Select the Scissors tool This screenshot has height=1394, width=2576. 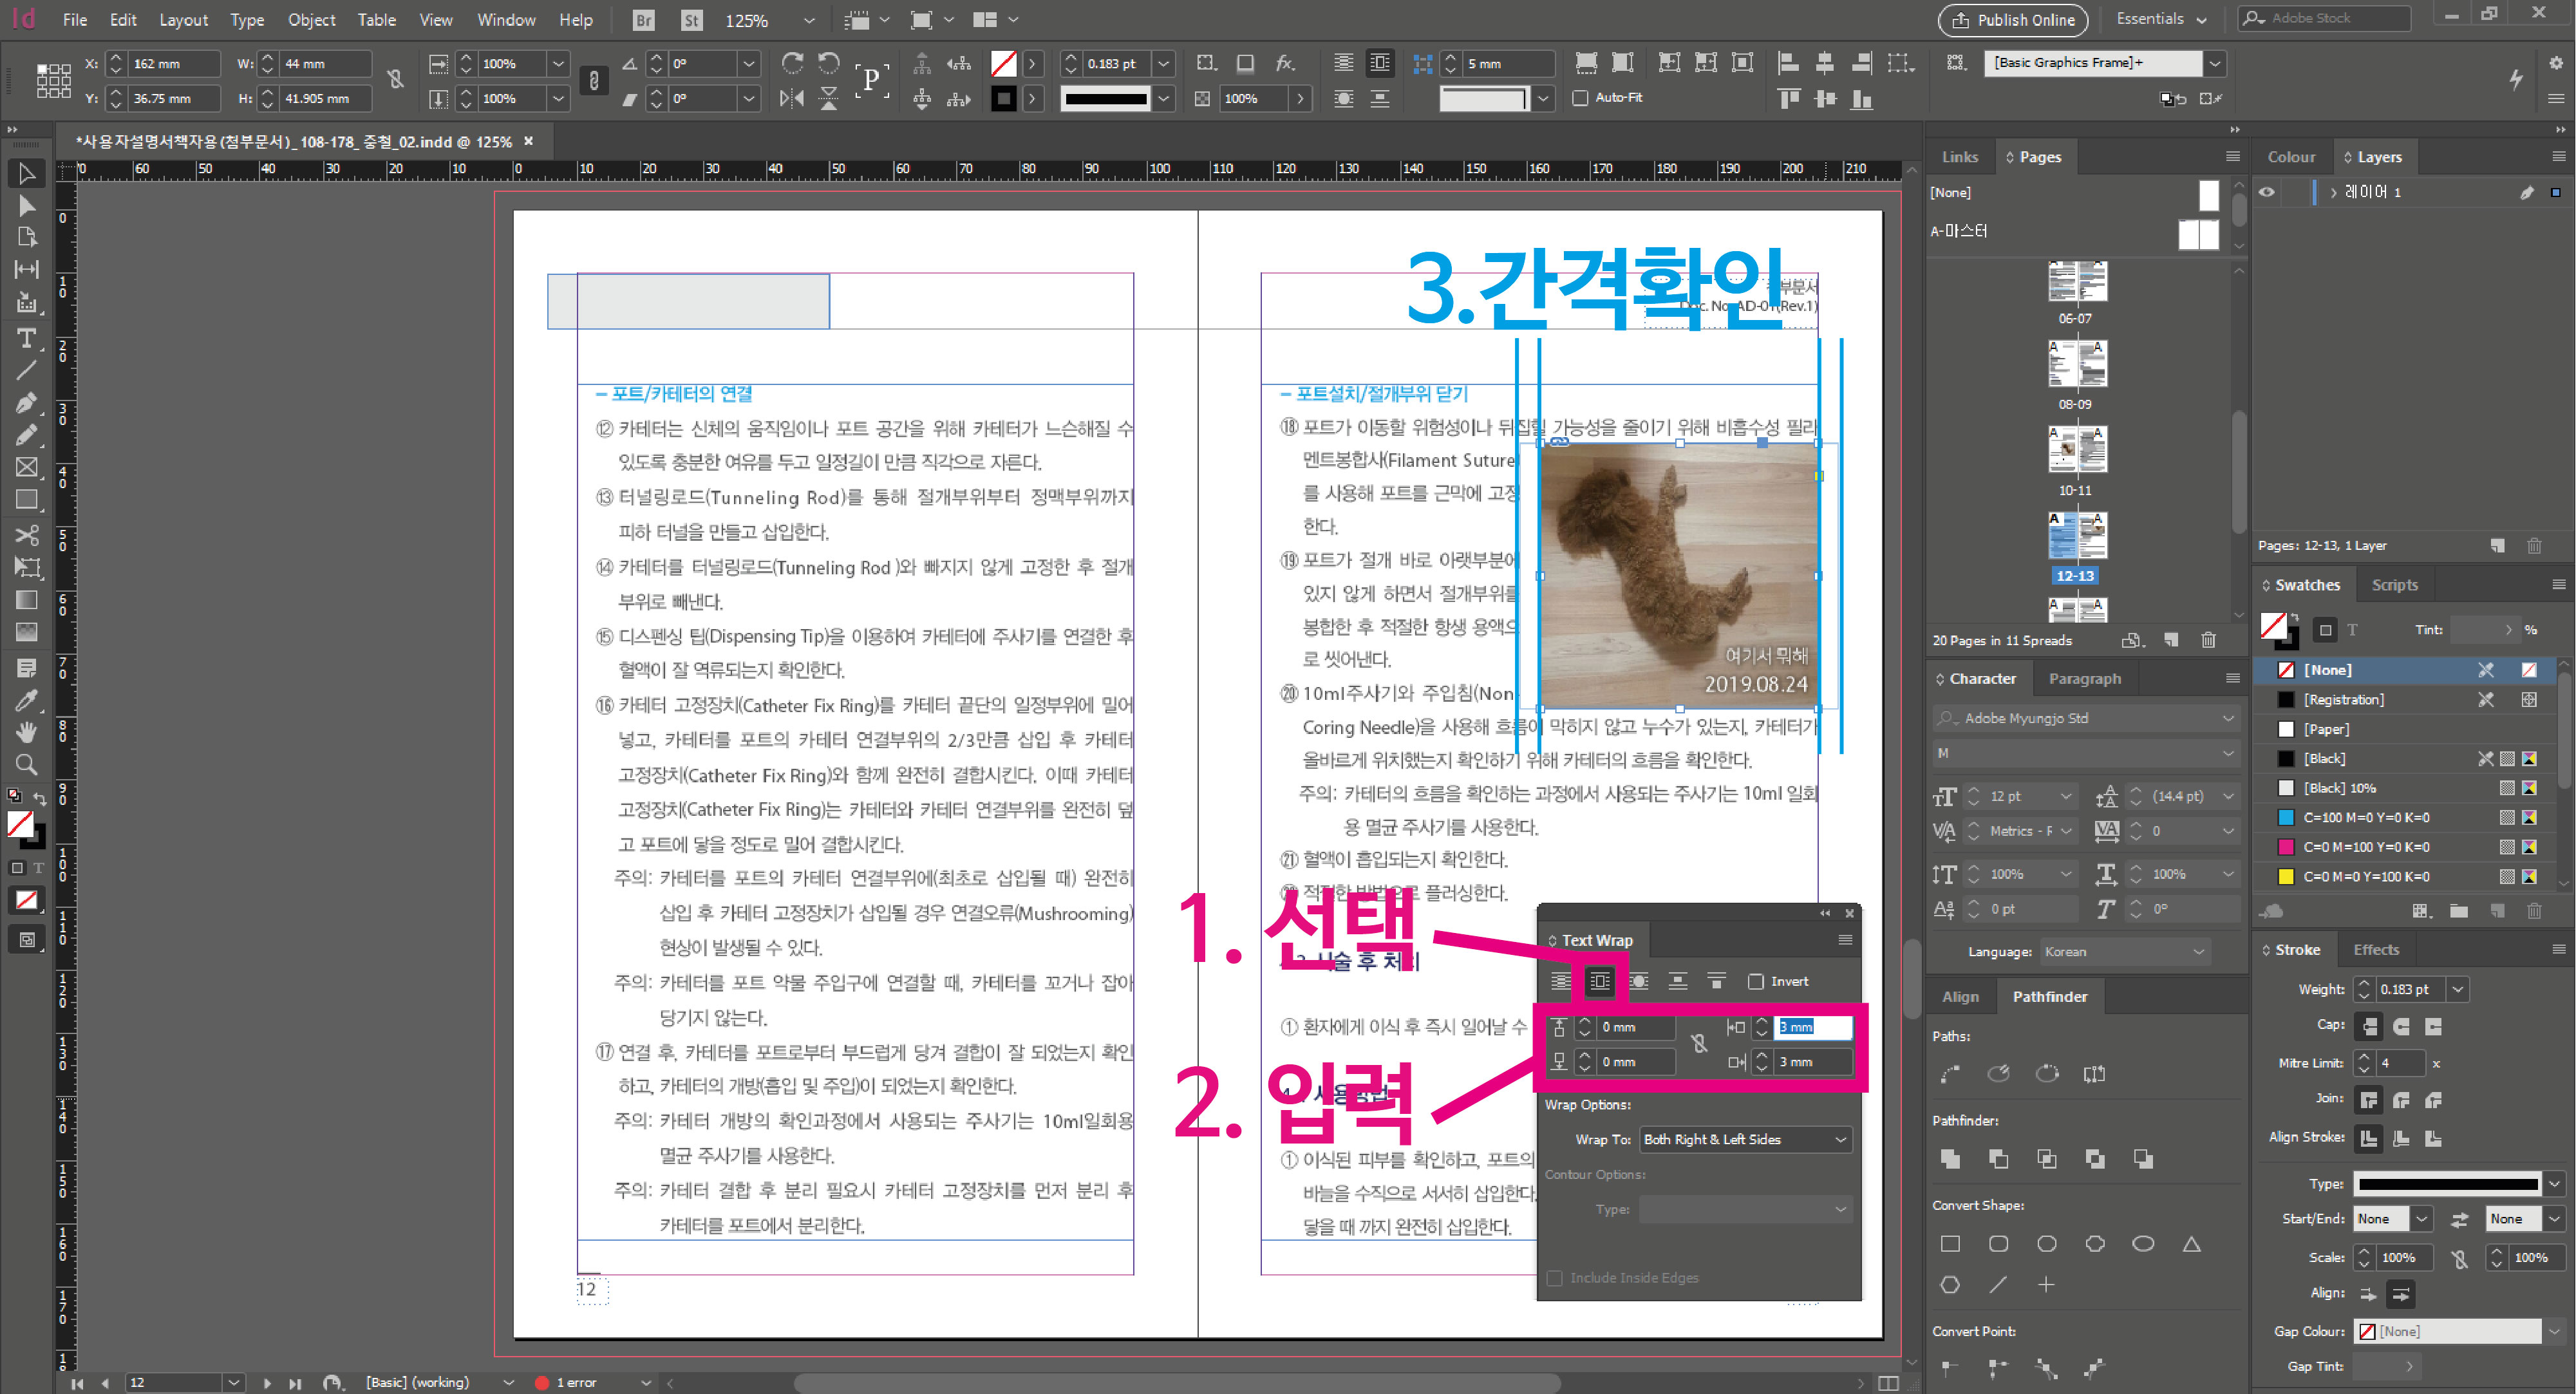coord(26,535)
